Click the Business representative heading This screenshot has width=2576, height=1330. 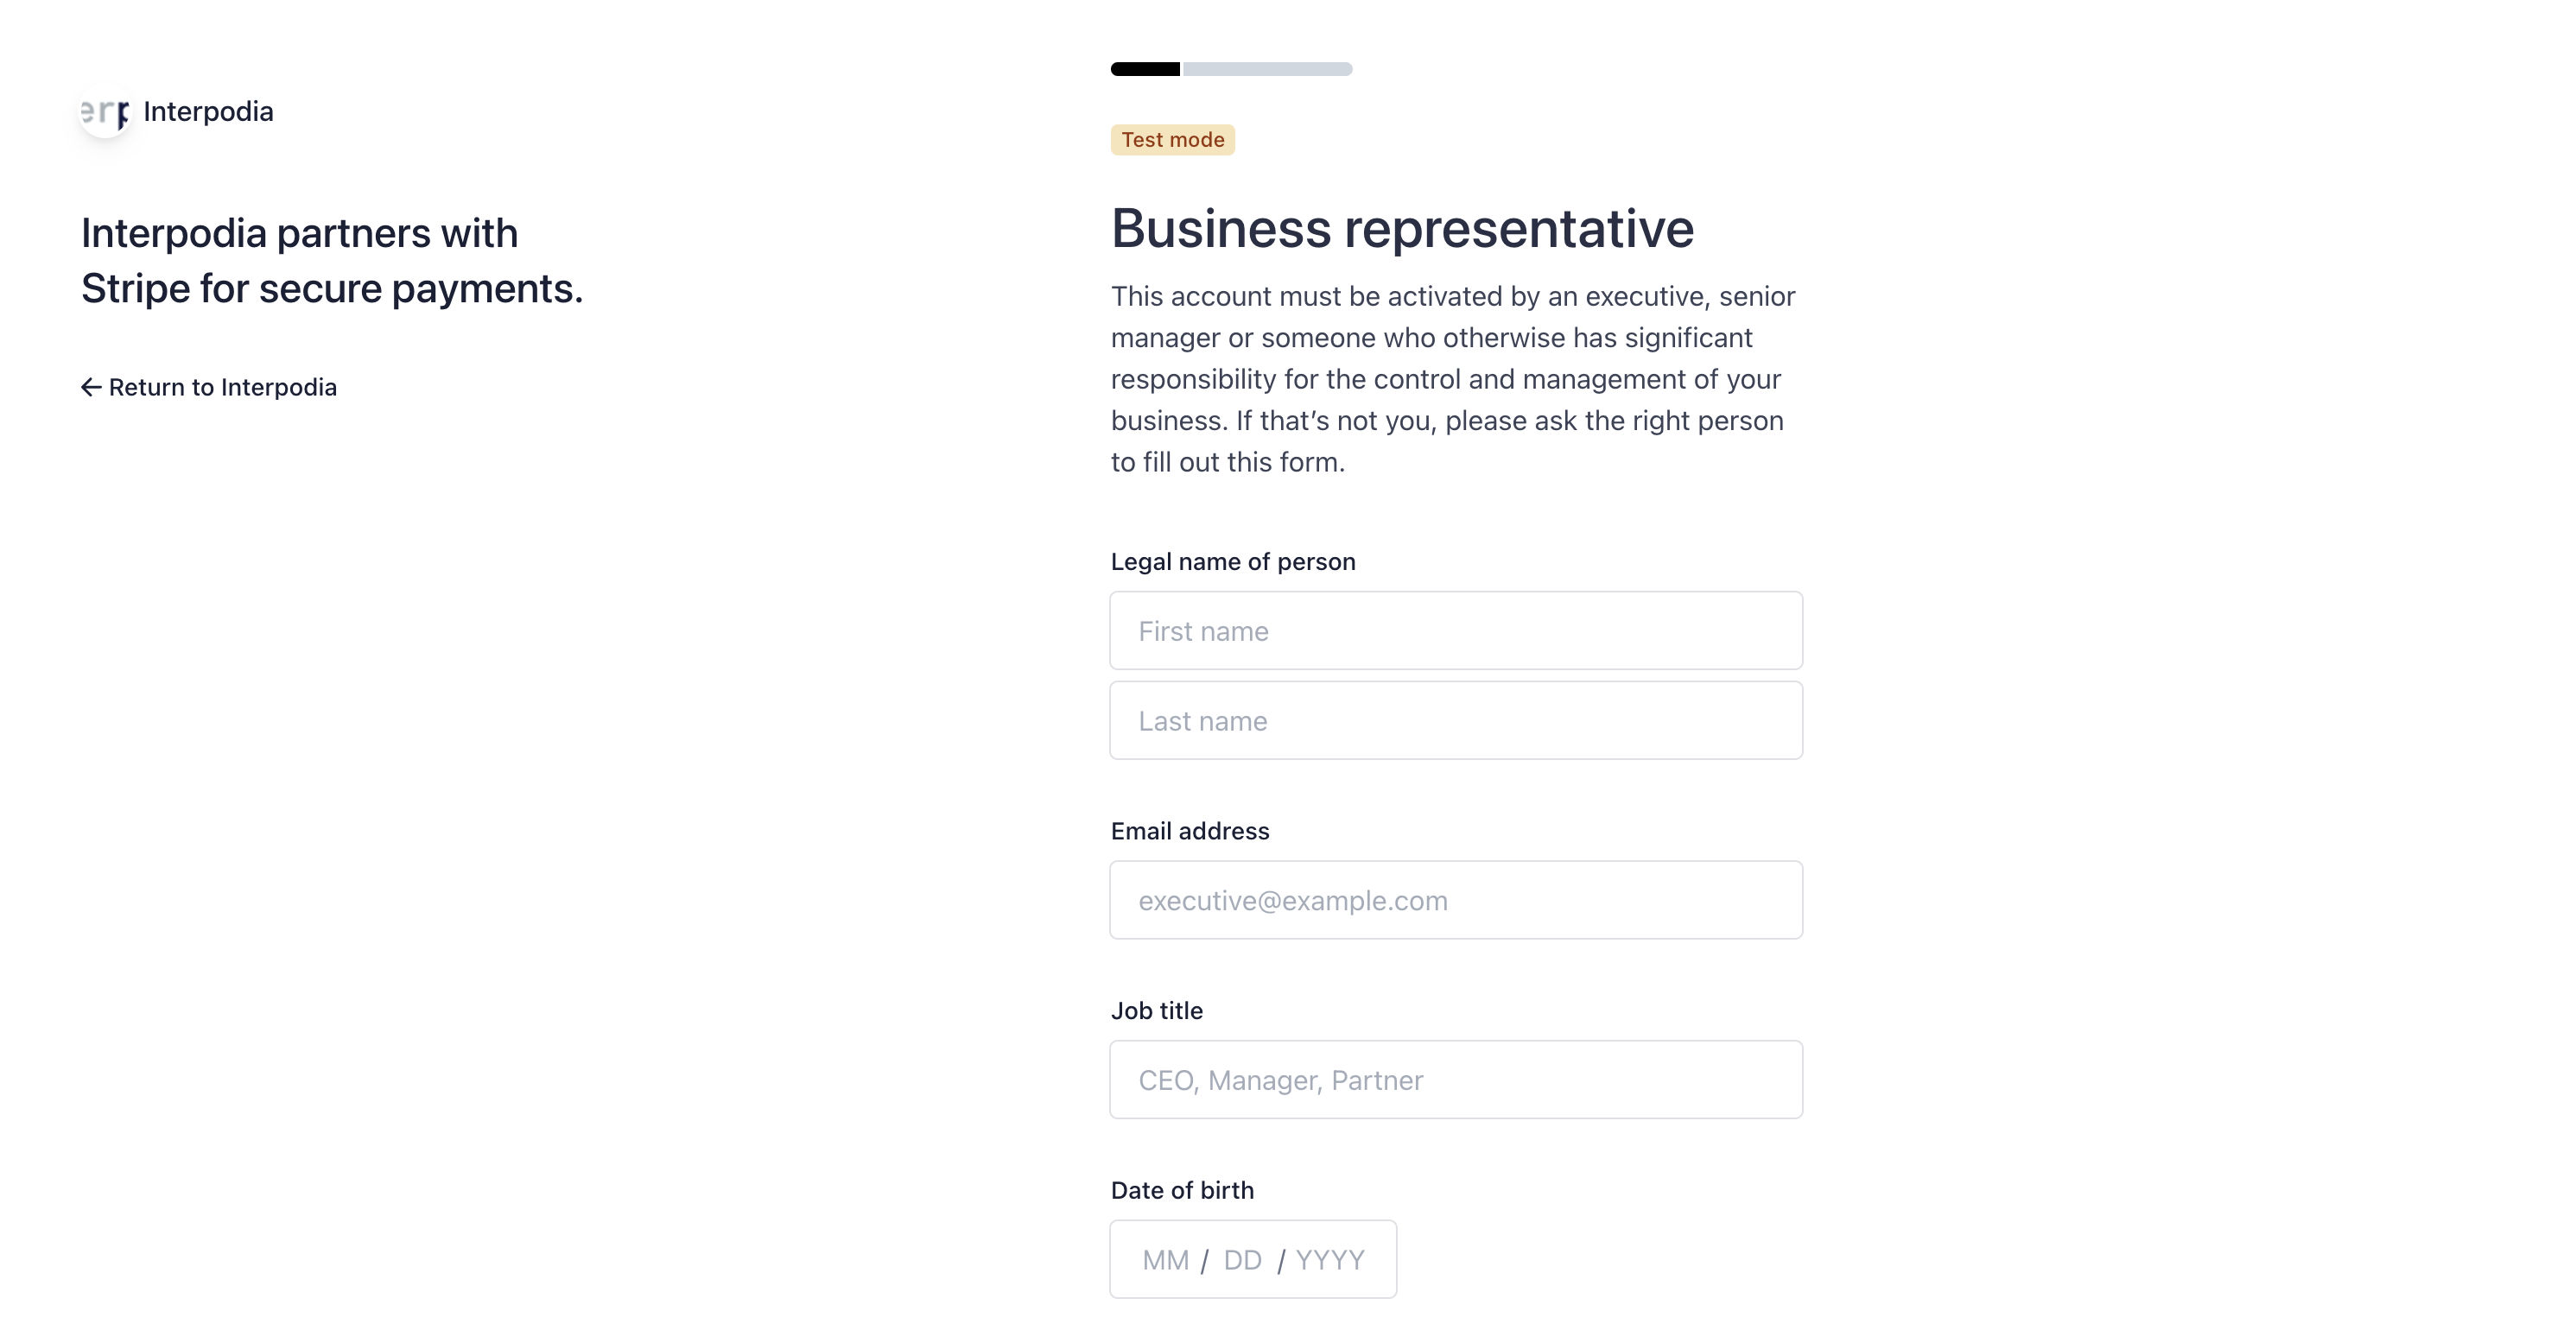pyautogui.click(x=1402, y=228)
